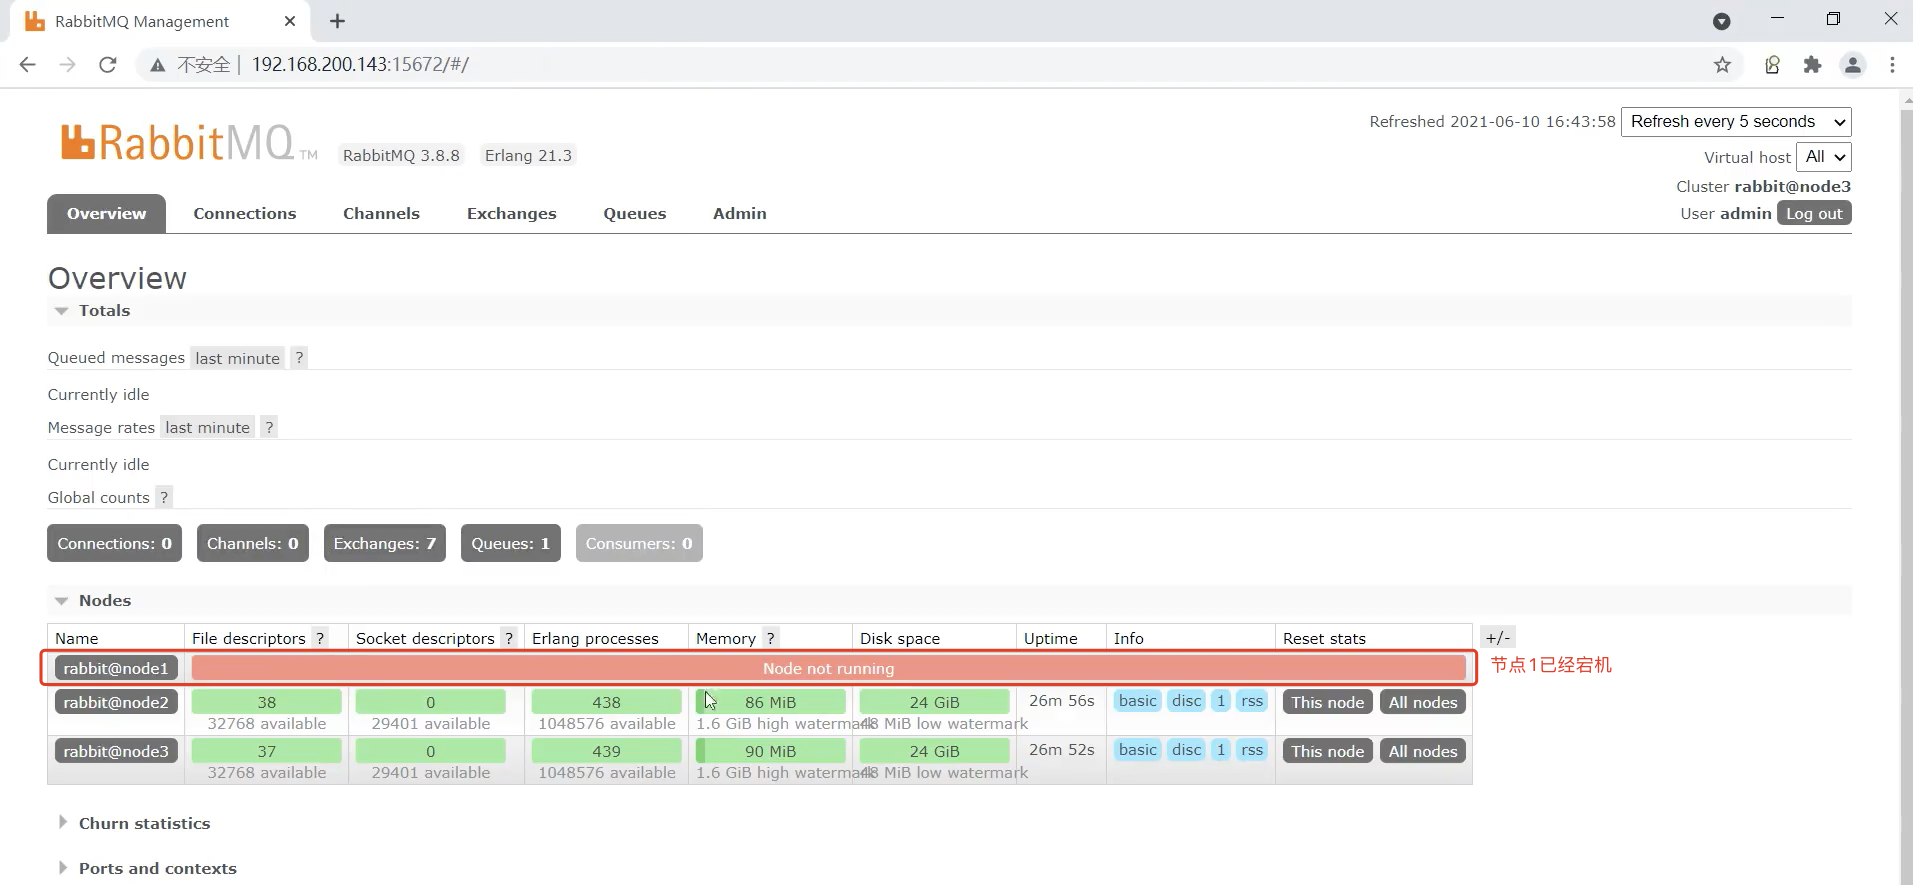1913x885 pixels.
Task: Reset stats for This node on node2
Action: [1328, 703]
